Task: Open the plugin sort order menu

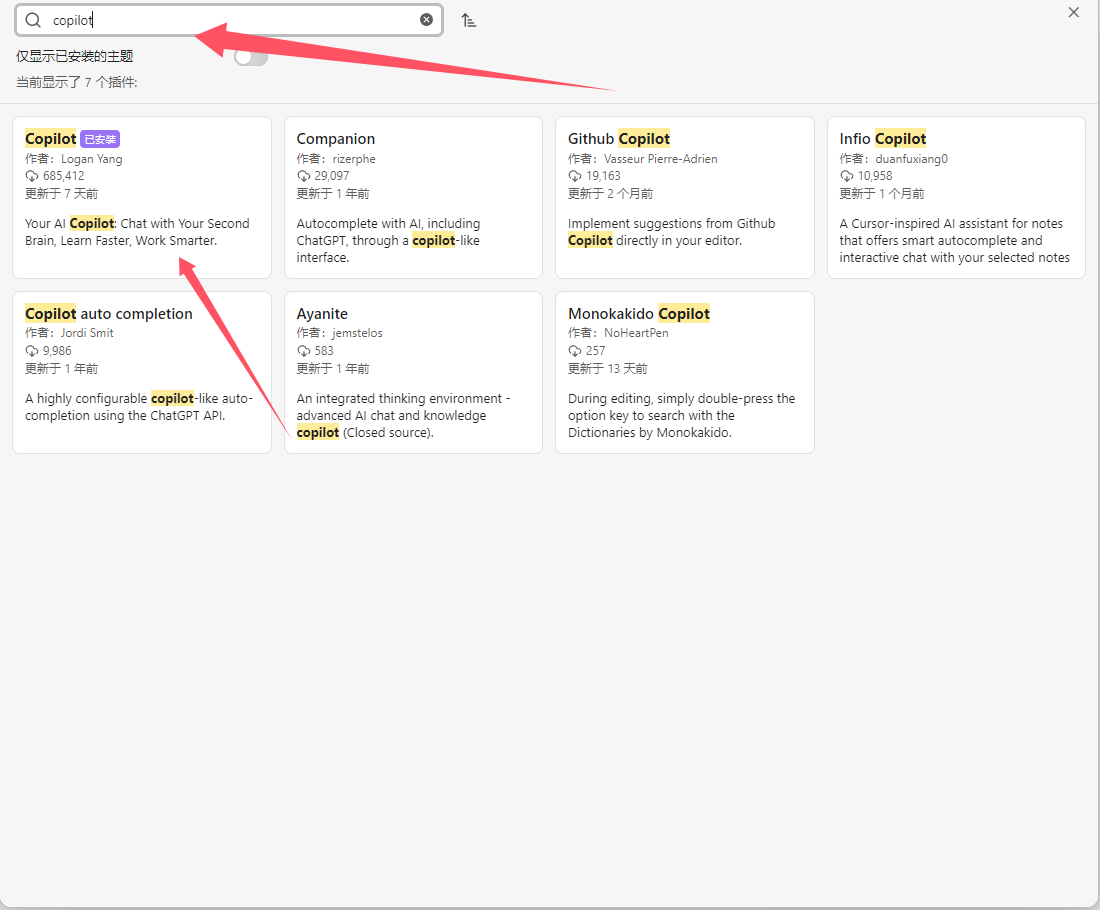Action: tap(469, 20)
